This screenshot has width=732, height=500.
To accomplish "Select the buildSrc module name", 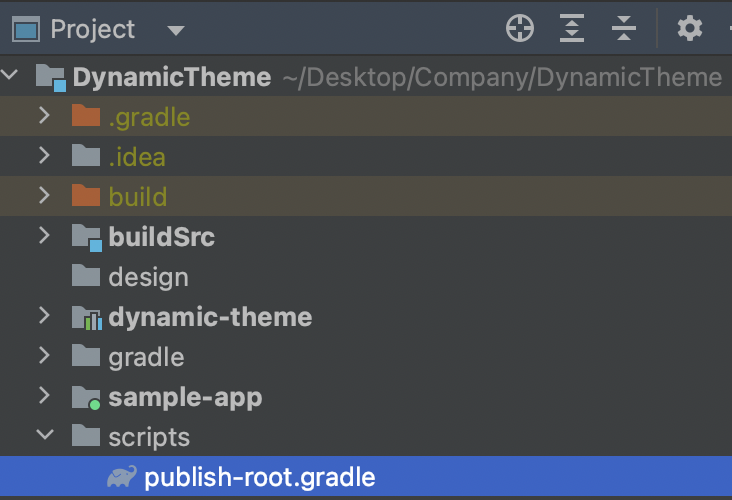I will coord(162,237).
